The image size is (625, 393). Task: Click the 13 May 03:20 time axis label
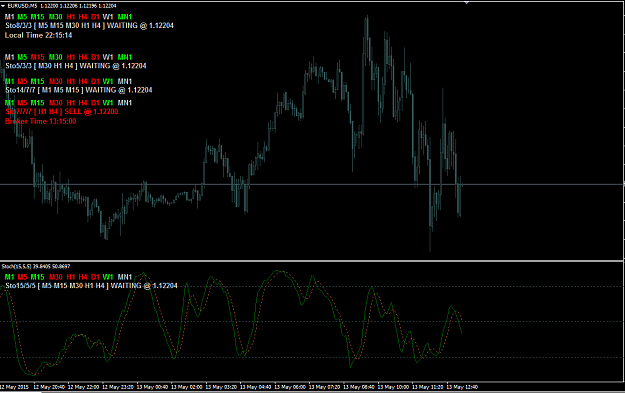coord(221,387)
